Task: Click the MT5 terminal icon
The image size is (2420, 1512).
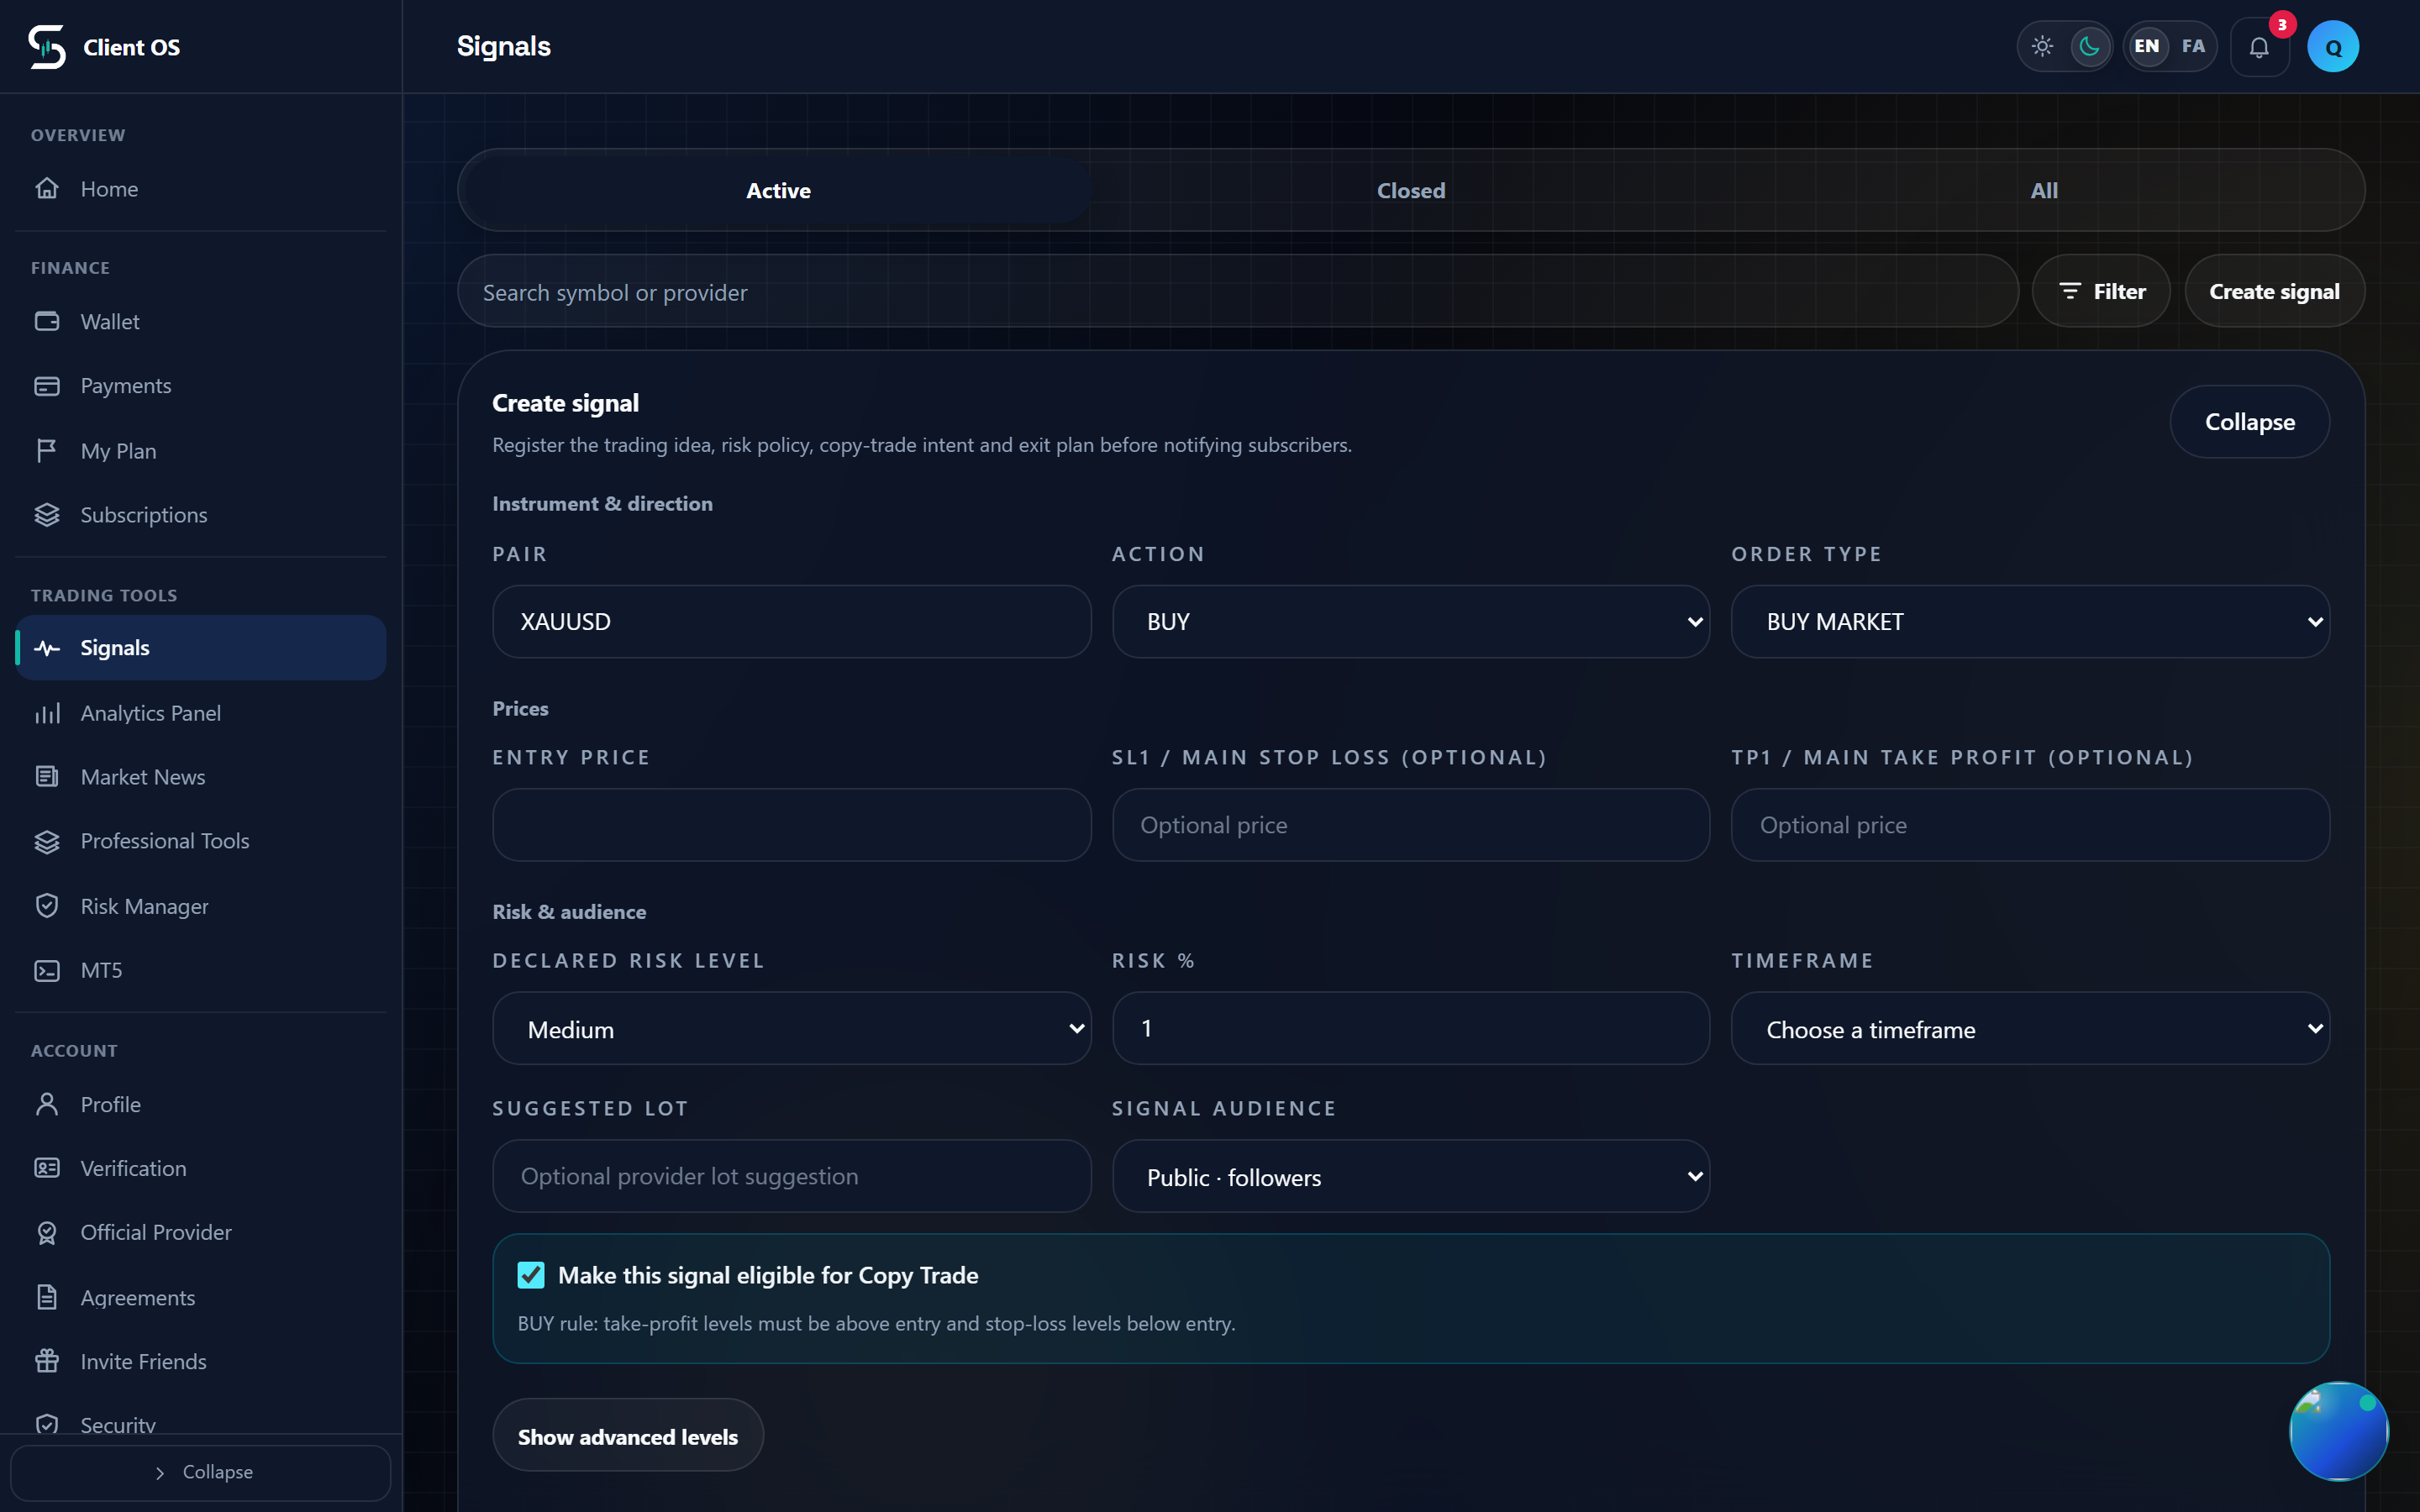Action: pos(47,970)
